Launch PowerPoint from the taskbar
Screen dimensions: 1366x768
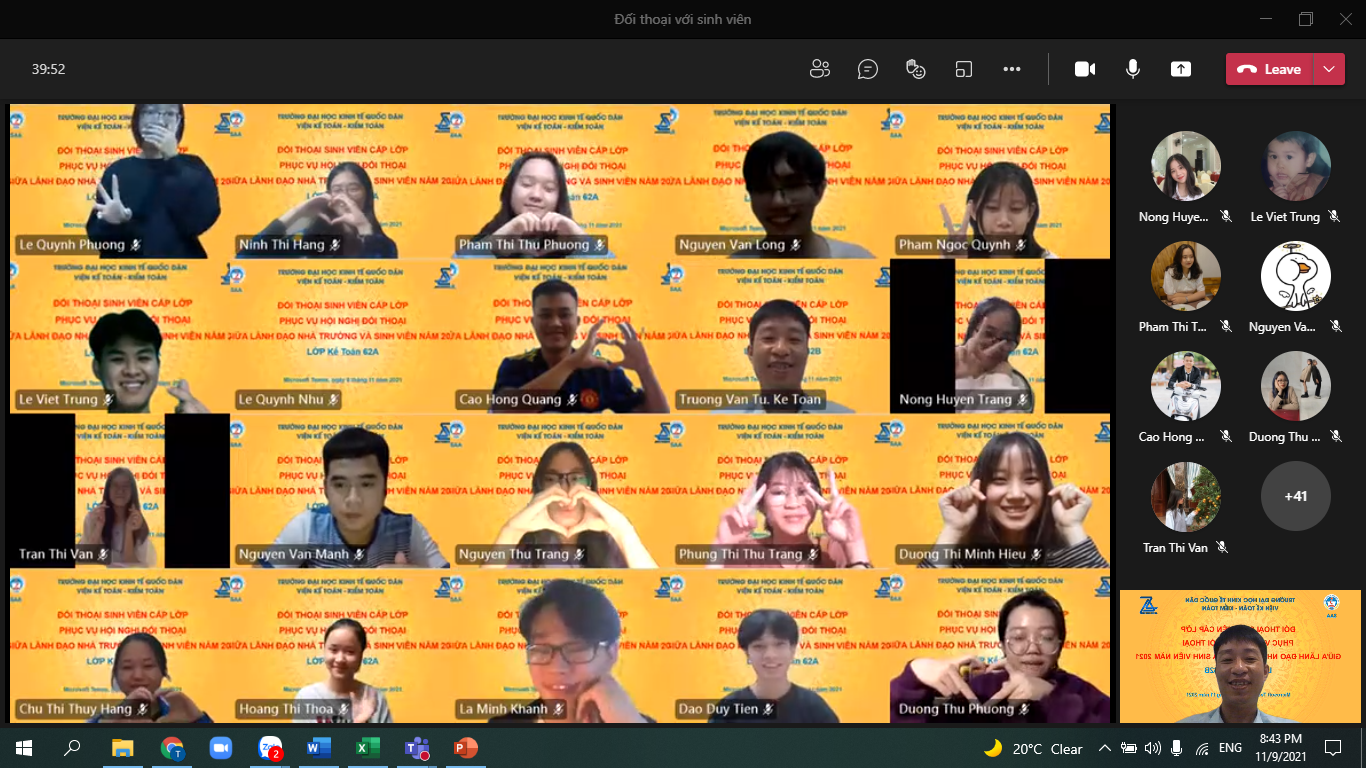tap(465, 747)
